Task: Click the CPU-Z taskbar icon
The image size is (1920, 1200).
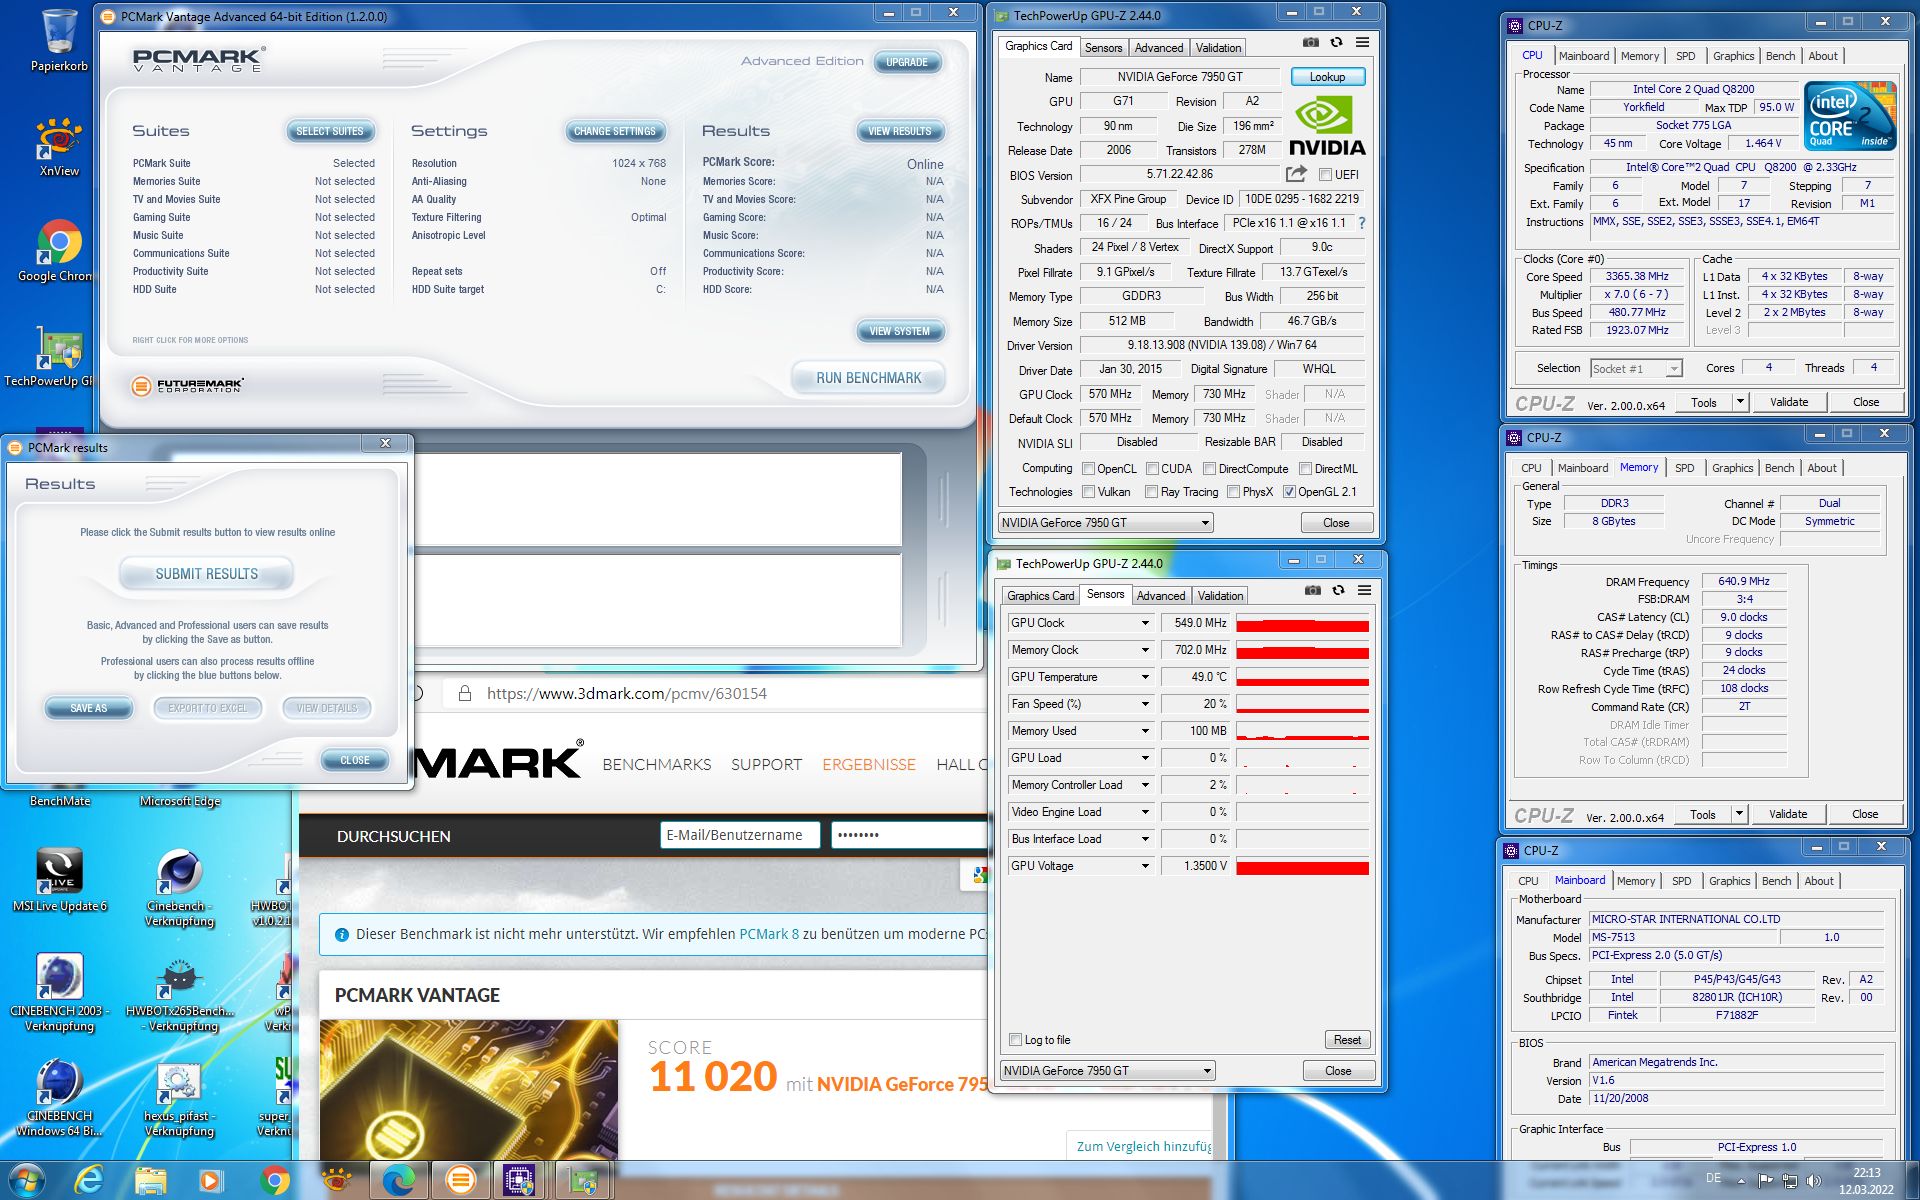Action: click(520, 1181)
